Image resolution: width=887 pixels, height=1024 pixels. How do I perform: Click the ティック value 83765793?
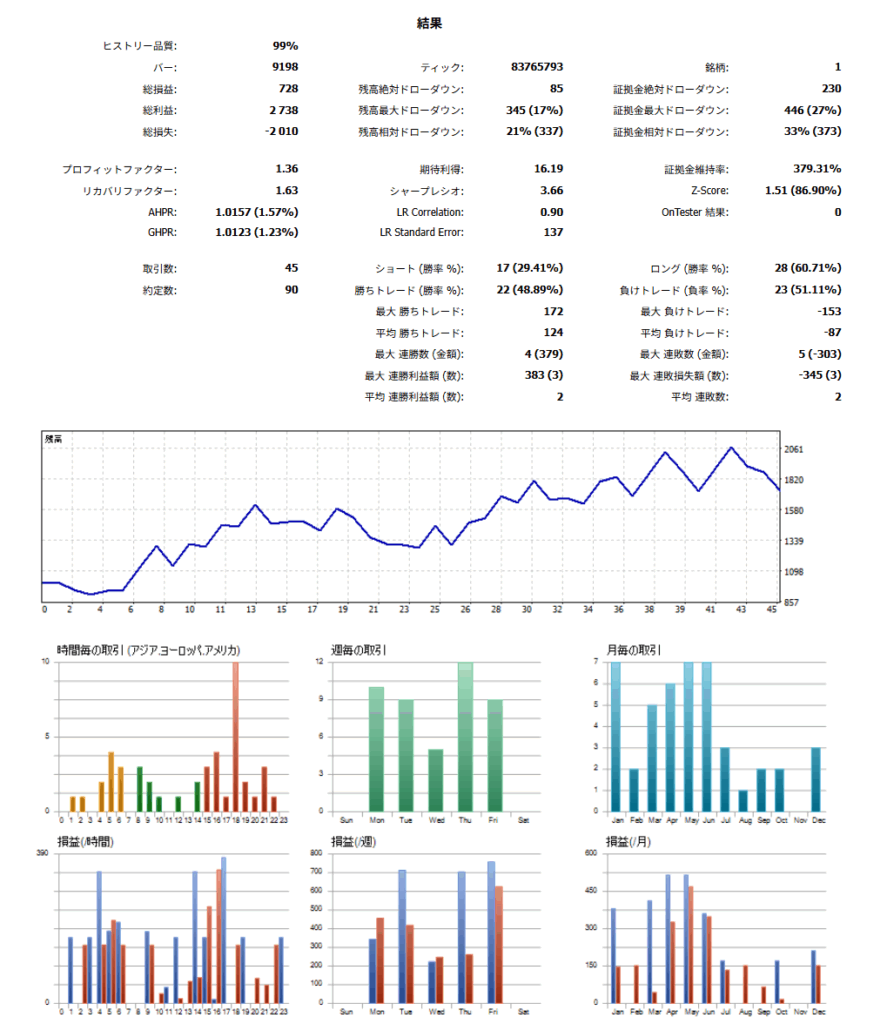pos(537,67)
